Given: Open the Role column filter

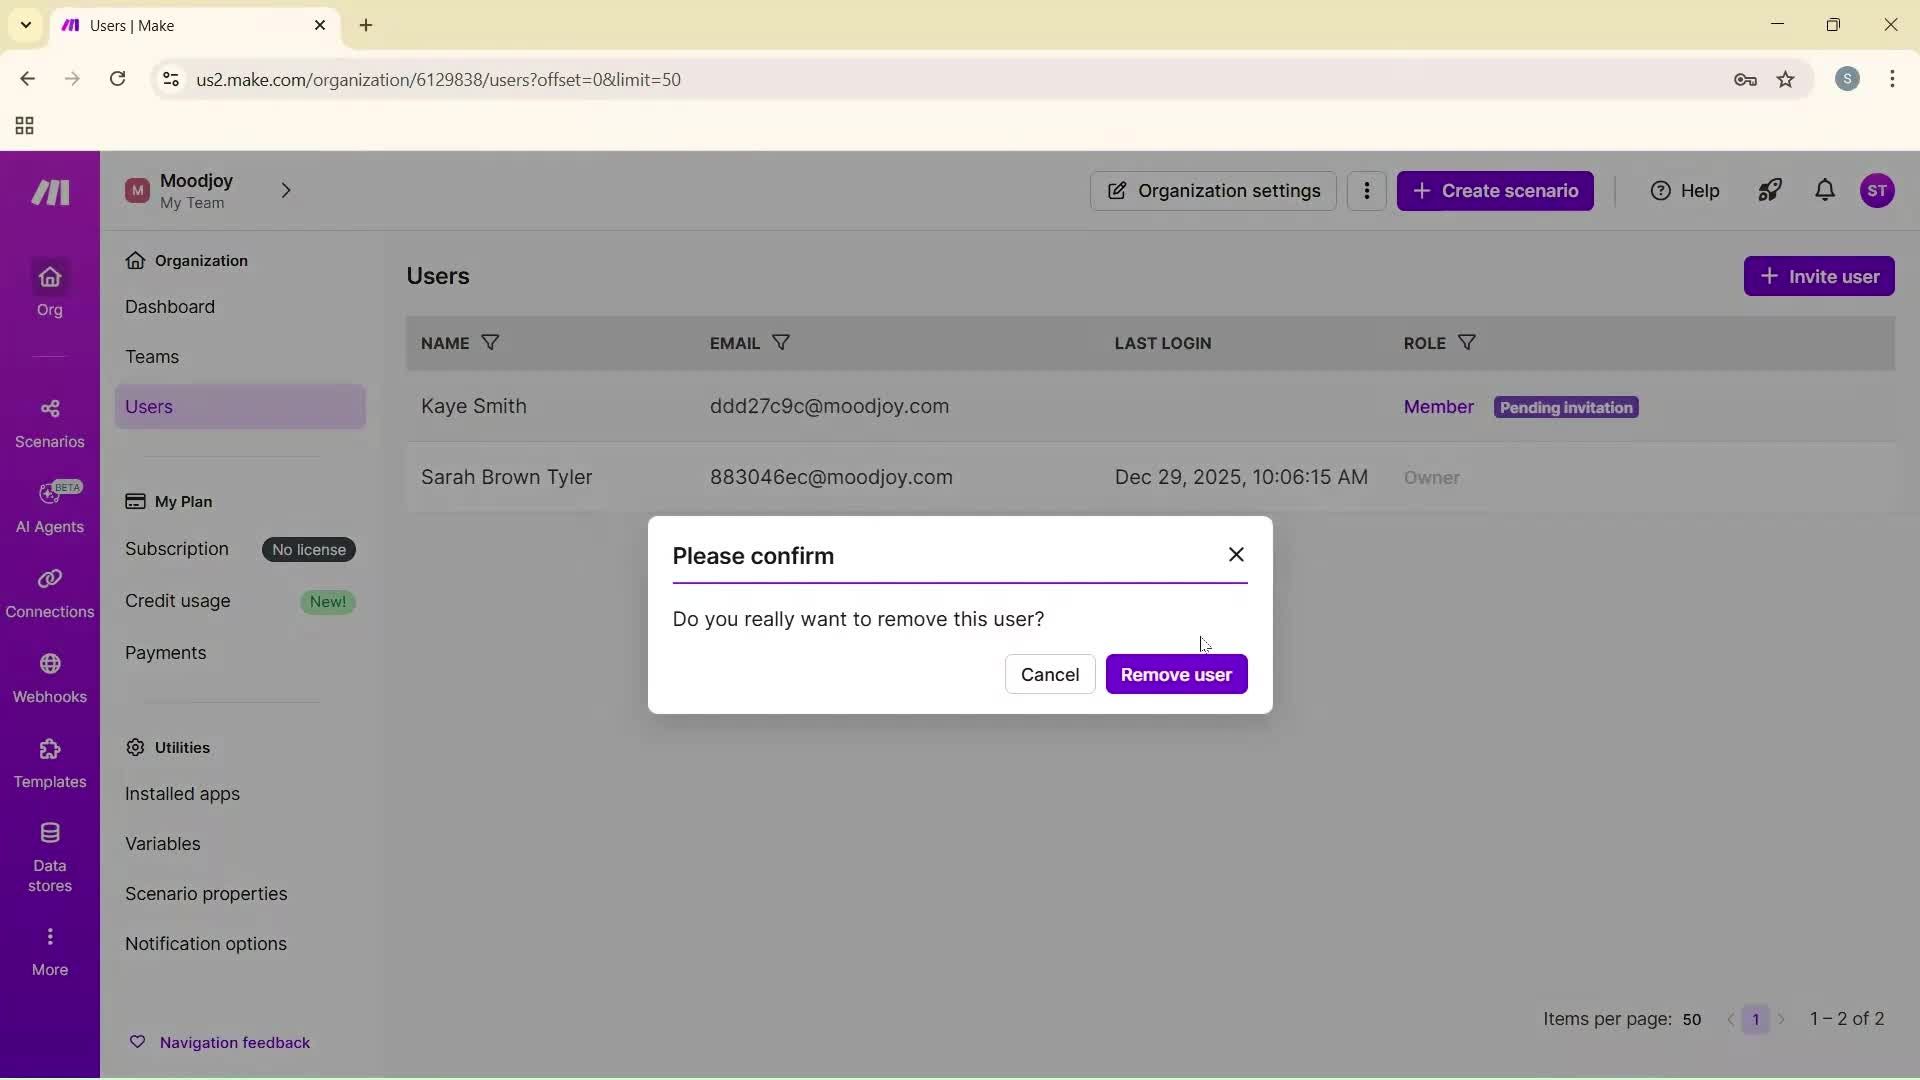Looking at the screenshot, I should point(1466,343).
